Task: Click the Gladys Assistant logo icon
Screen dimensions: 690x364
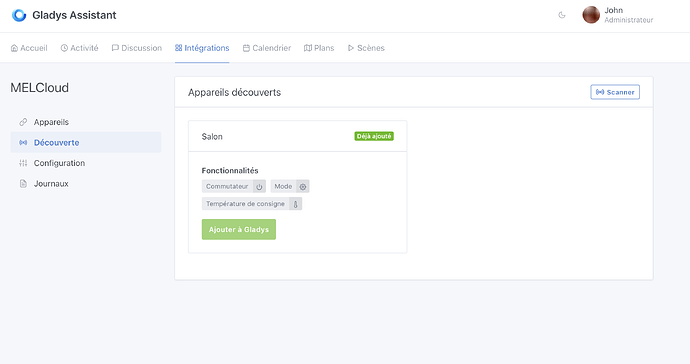Action: [x=19, y=15]
